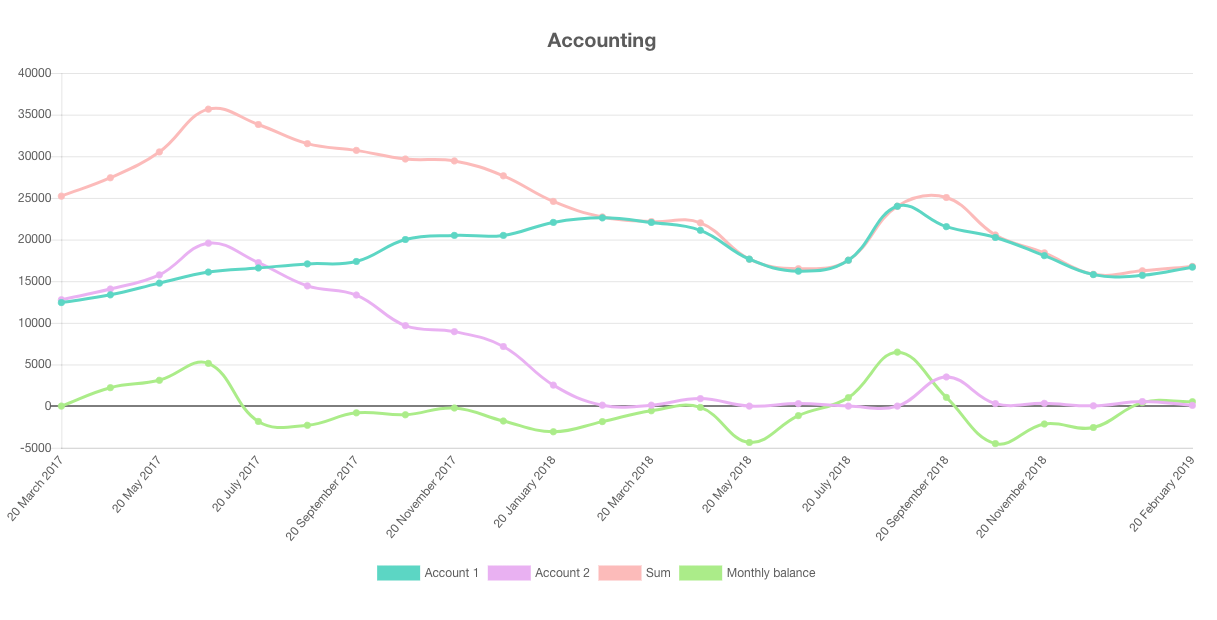Image resolution: width=1217 pixels, height=620 pixels.
Task: Click the teal Account 1 legend swatch
Action: click(398, 573)
